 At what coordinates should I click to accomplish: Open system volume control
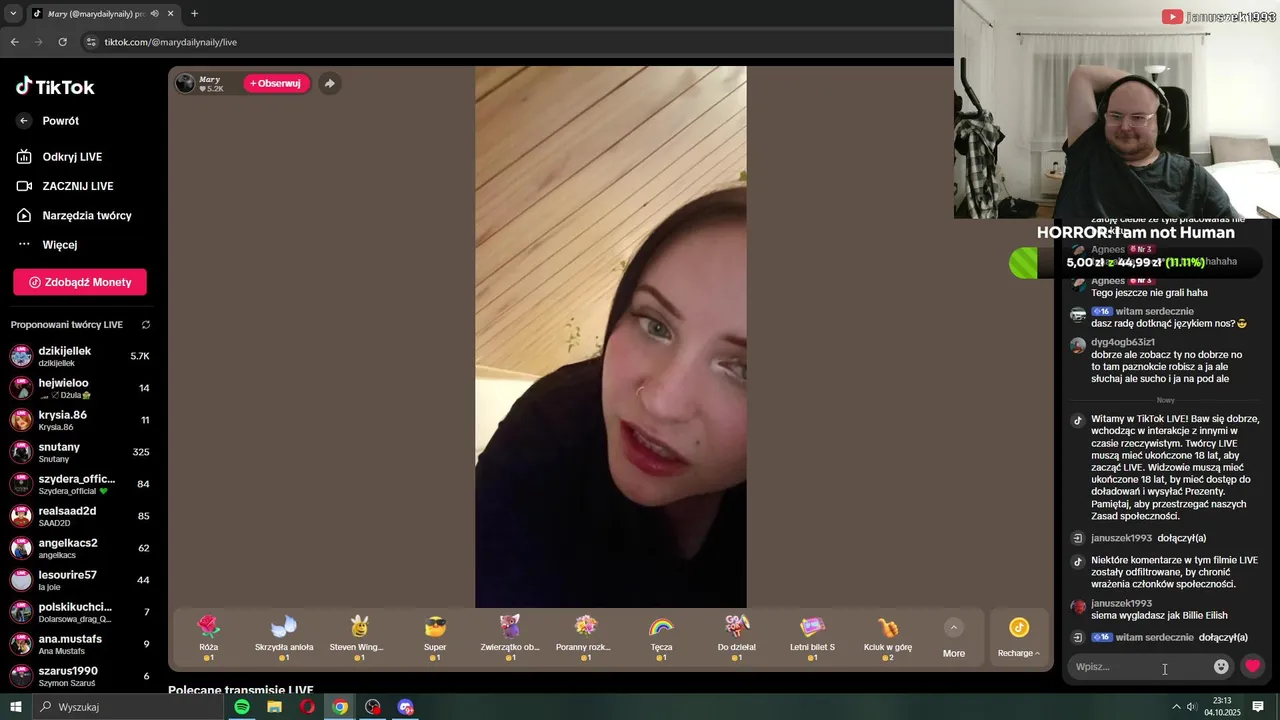point(1192,707)
